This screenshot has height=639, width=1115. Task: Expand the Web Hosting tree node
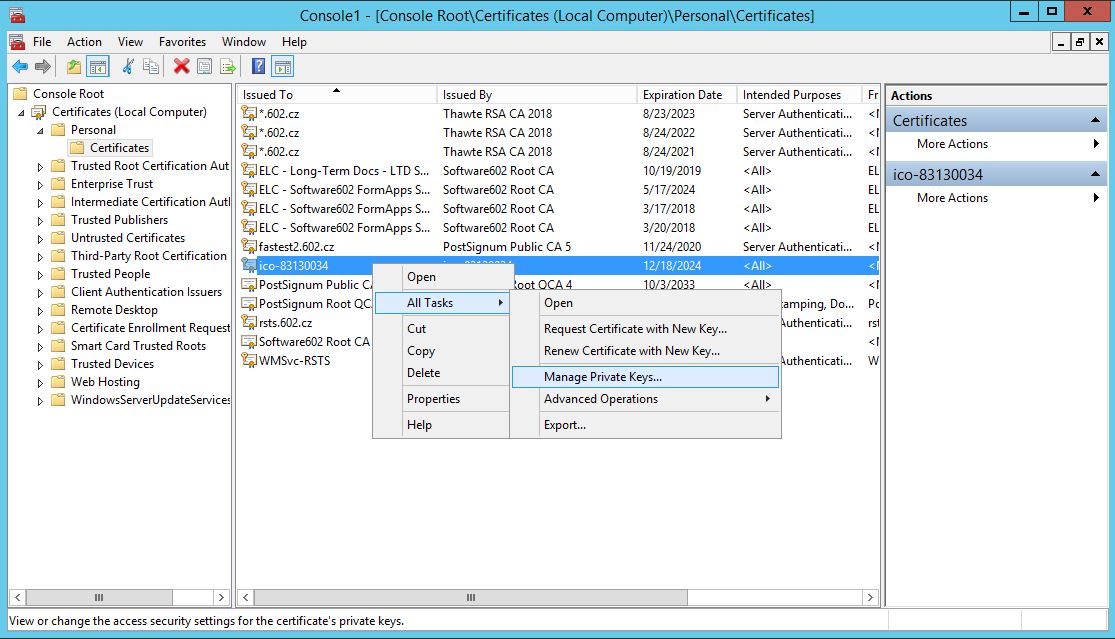(41, 383)
